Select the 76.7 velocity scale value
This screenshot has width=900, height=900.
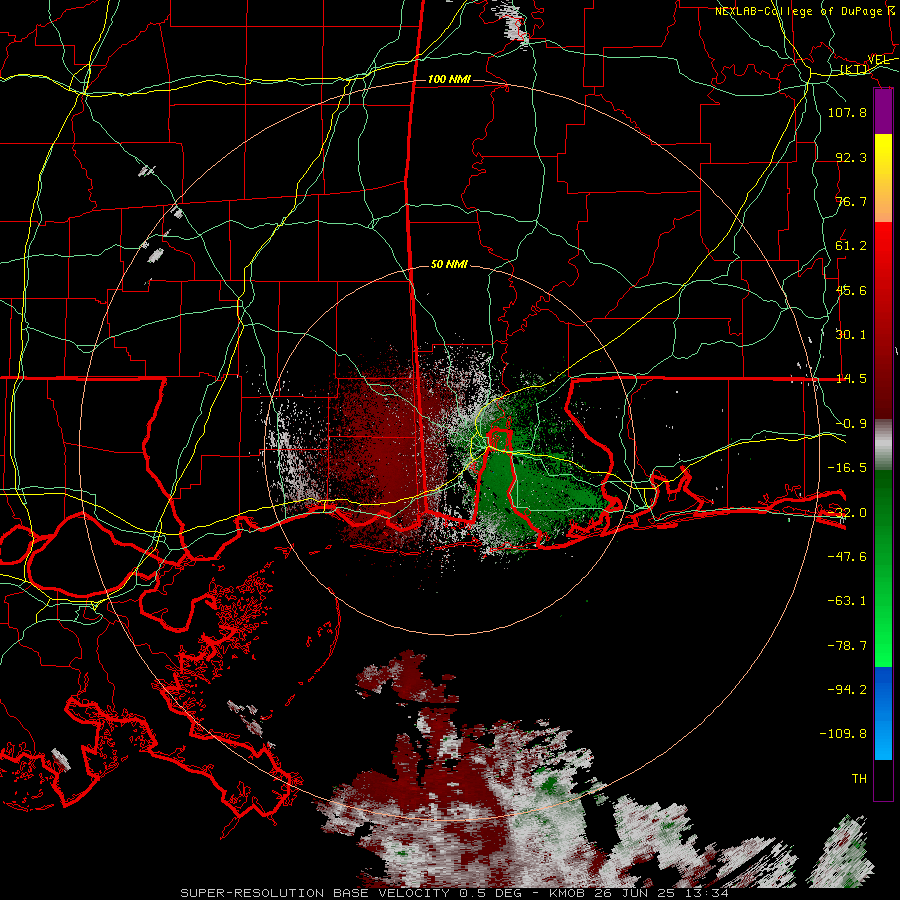pos(851,201)
